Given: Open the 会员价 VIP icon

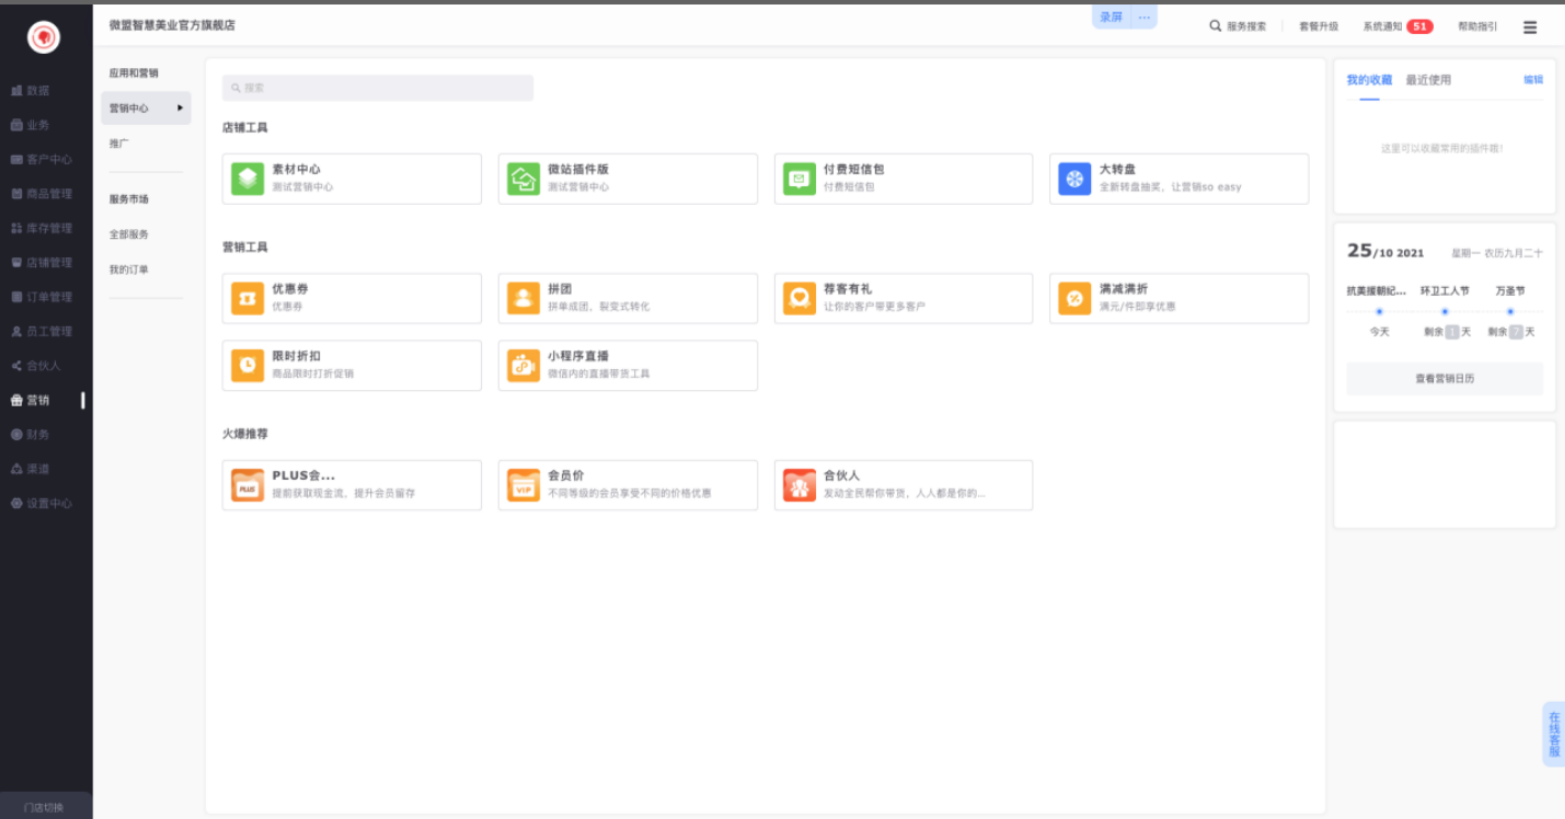Looking at the screenshot, I should click(x=523, y=485).
